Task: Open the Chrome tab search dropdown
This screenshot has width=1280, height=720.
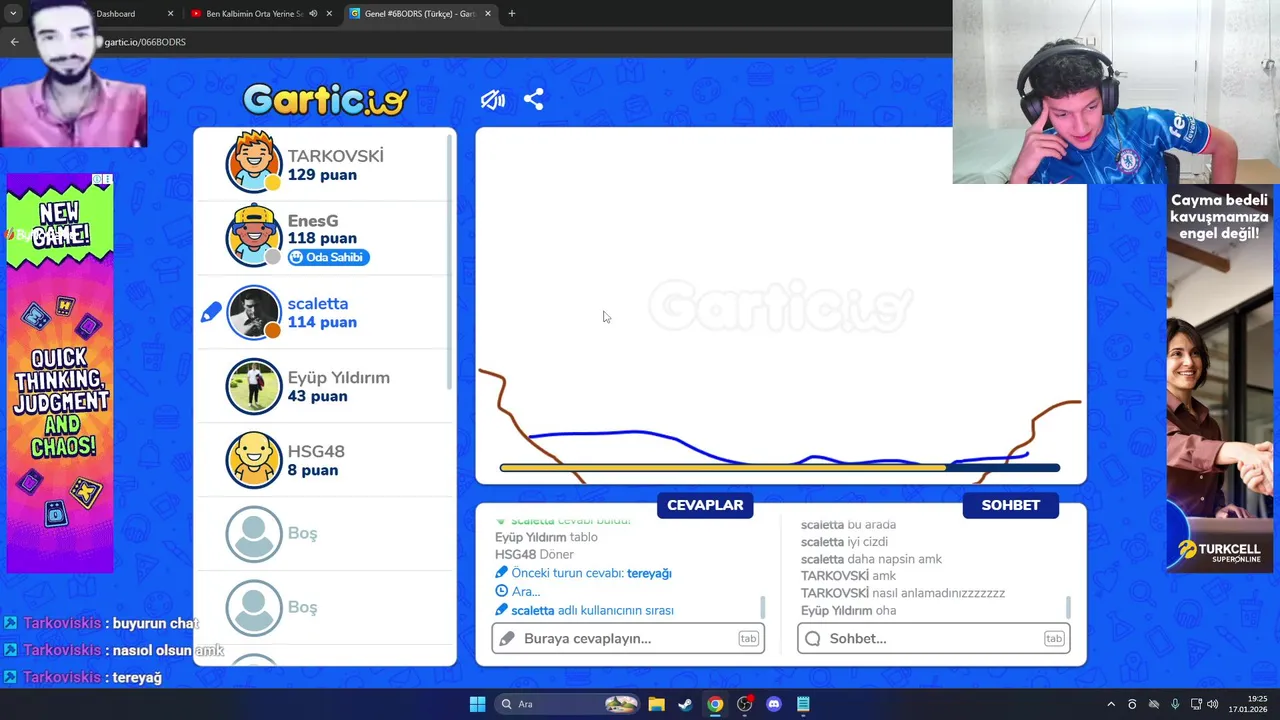Action: coord(13,14)
